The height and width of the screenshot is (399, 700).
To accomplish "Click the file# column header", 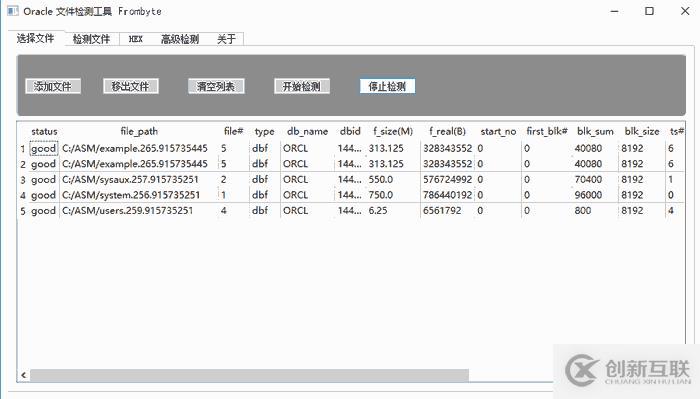I will coord(233,131).
